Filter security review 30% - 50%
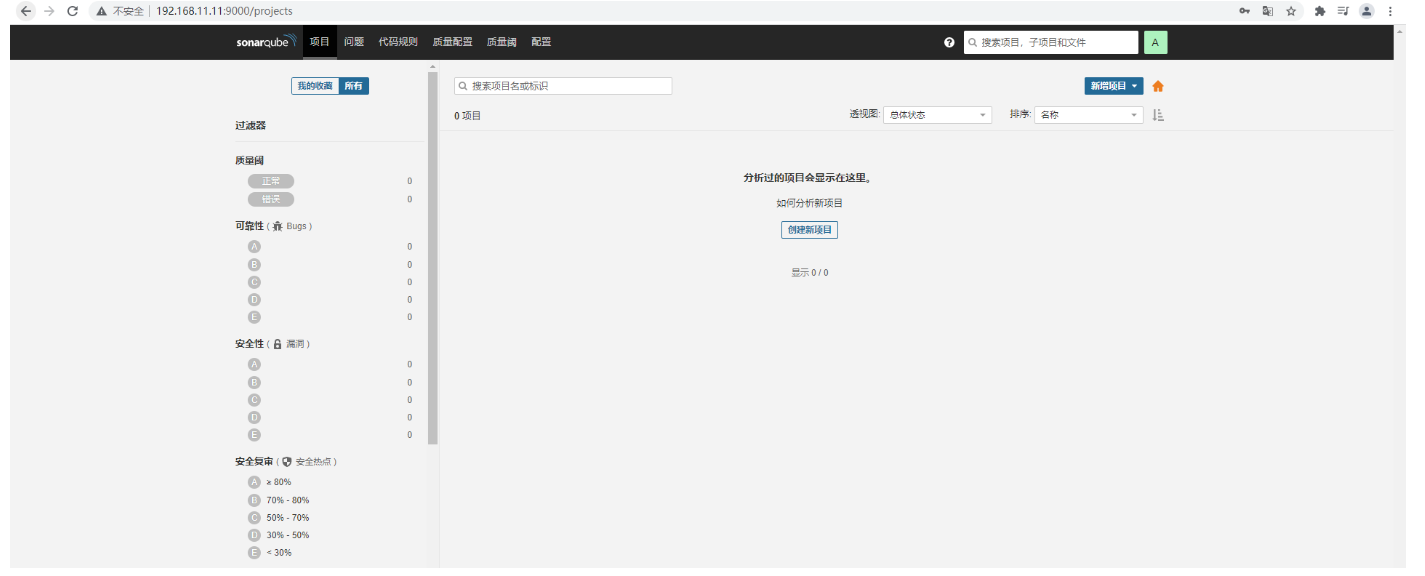This screenshot has width=1425, height=576. tap(279, 535)
